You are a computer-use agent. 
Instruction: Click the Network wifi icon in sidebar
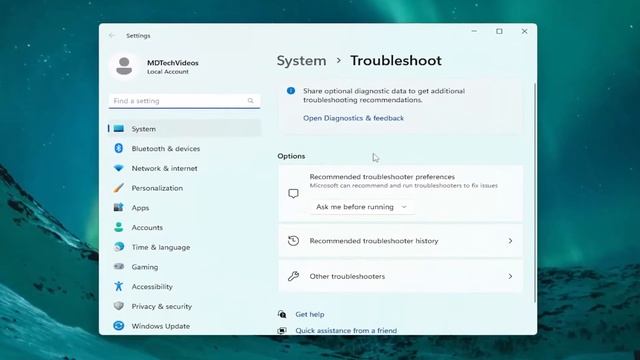click(119, 168)
